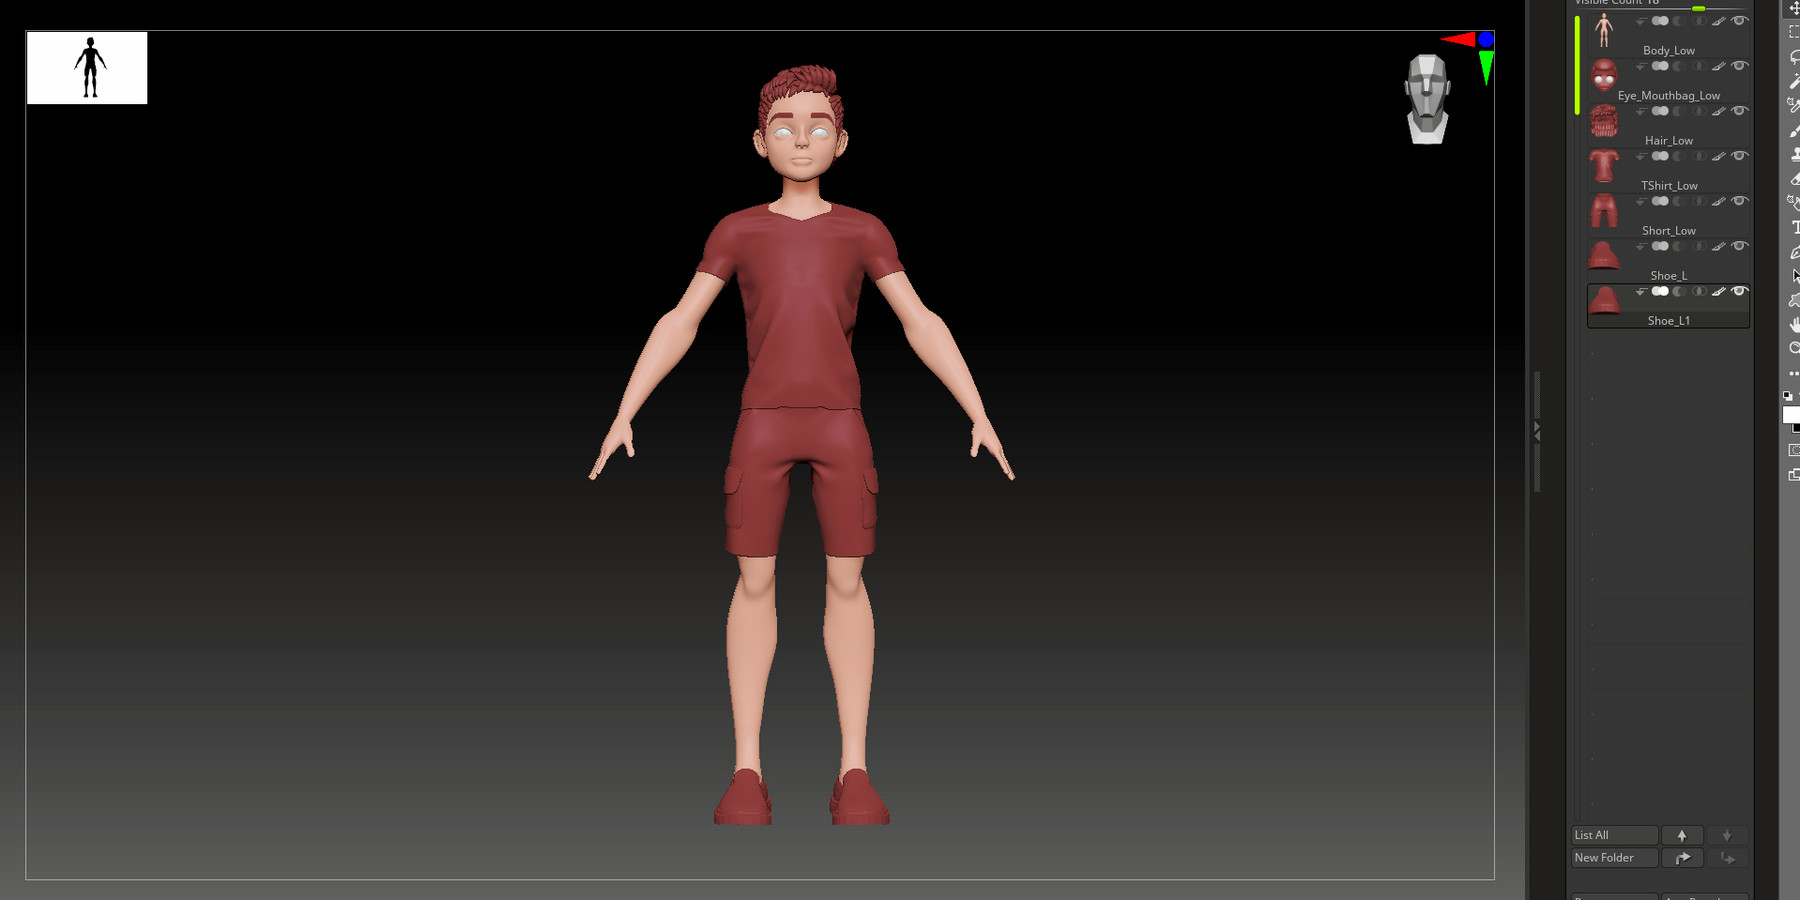The width and height of the screenshot is (1800, 900).
Task: Set Shoe_L1 to boolean union mode
Action: tap(1660, 291)
